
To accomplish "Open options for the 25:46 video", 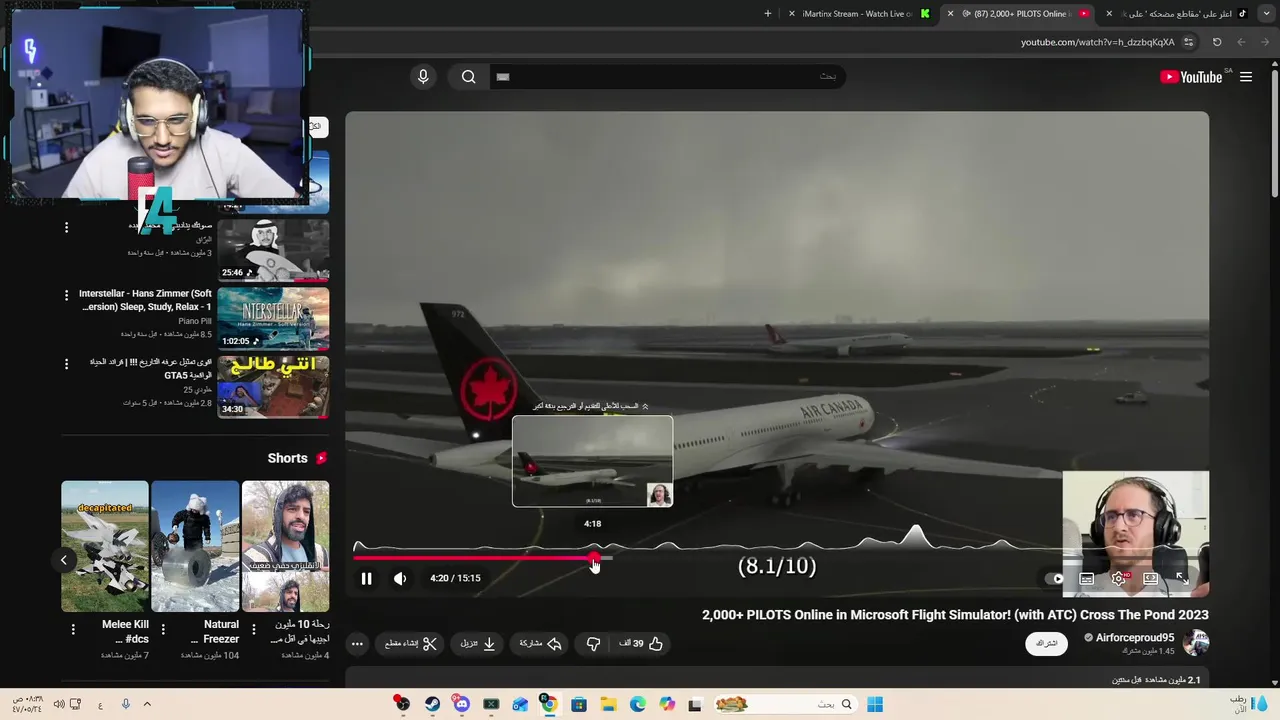I will [66, 227].
